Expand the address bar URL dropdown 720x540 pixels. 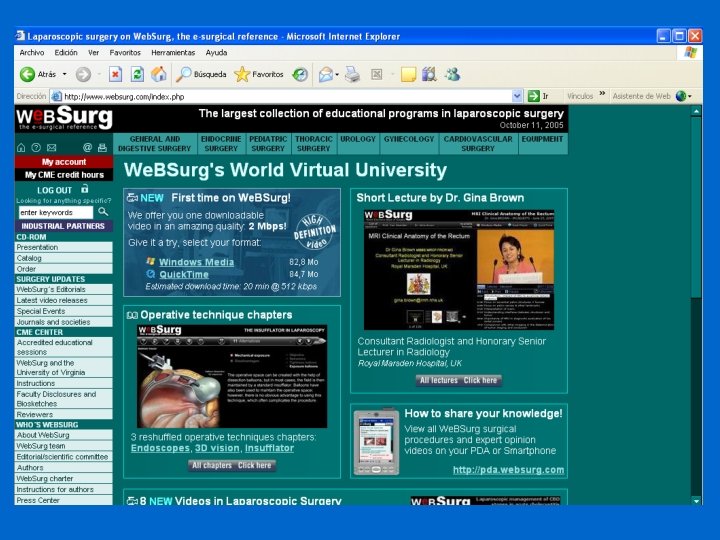tap(517, 96)
